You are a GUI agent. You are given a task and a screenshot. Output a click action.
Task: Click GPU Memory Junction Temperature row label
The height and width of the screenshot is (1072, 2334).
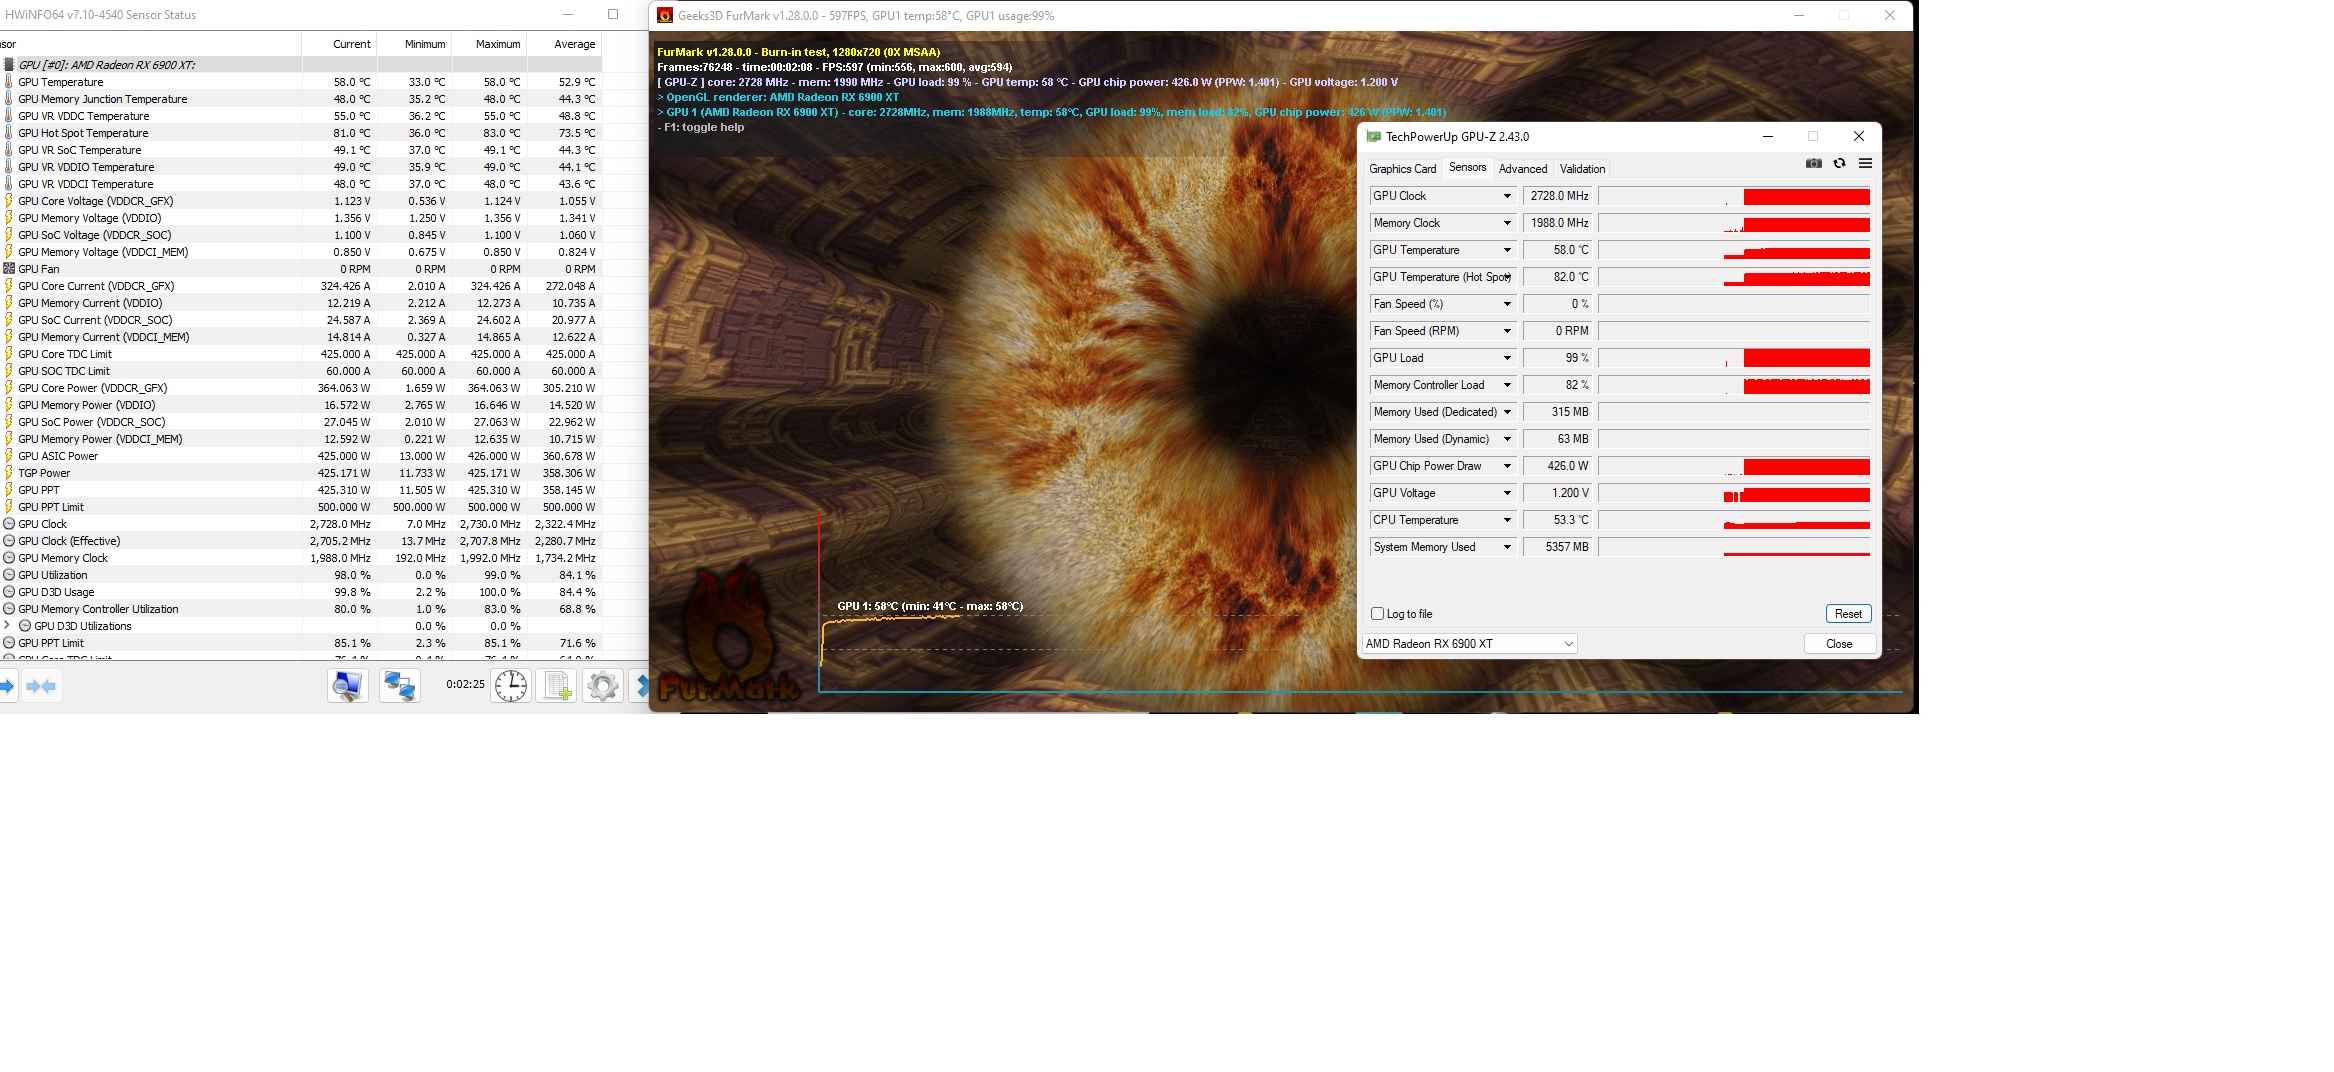103,99
